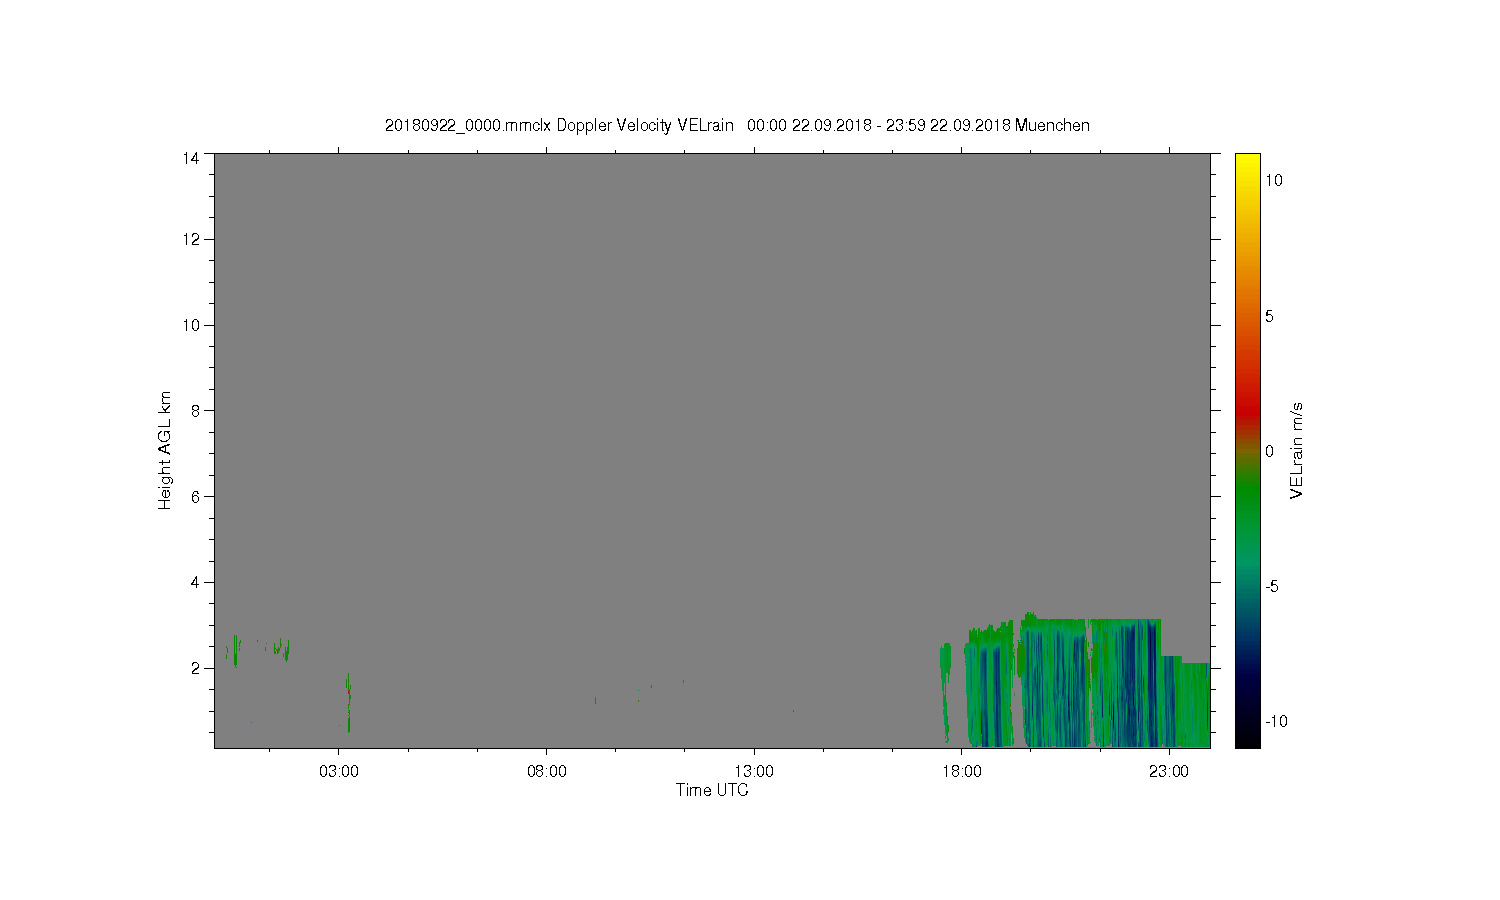1500x900 pixels.
Task: Click the height tick label 8
Action: 196,410
